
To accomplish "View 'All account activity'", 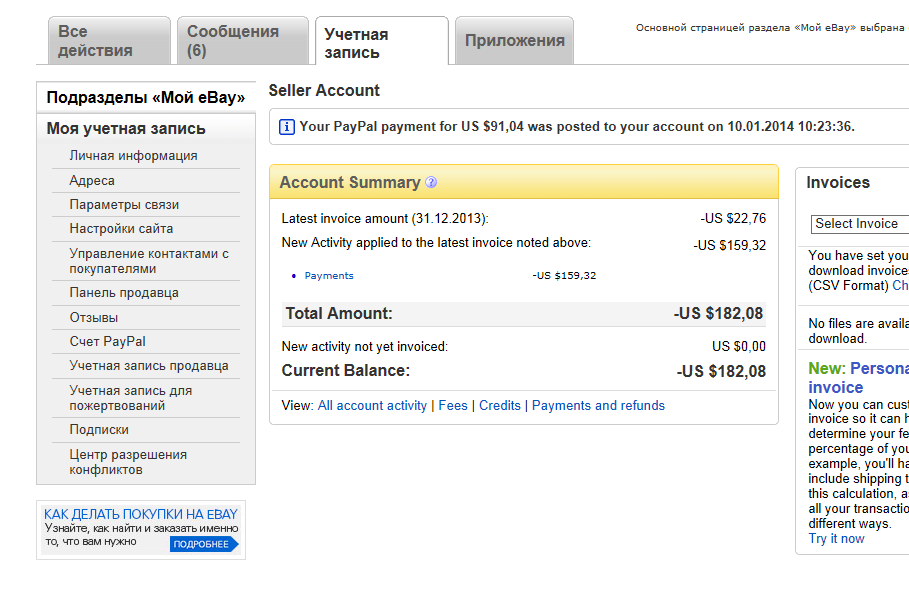I will pos(372,405).
